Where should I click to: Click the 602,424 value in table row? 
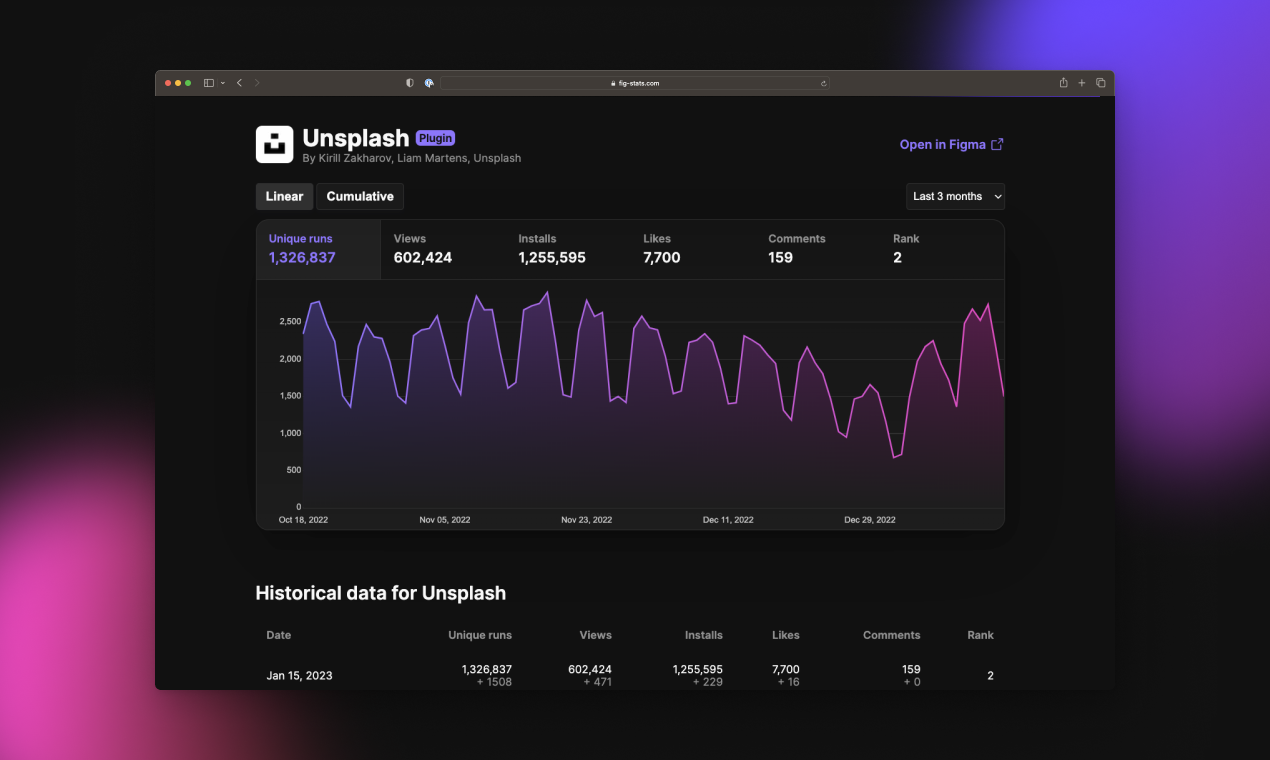[590, 669]
